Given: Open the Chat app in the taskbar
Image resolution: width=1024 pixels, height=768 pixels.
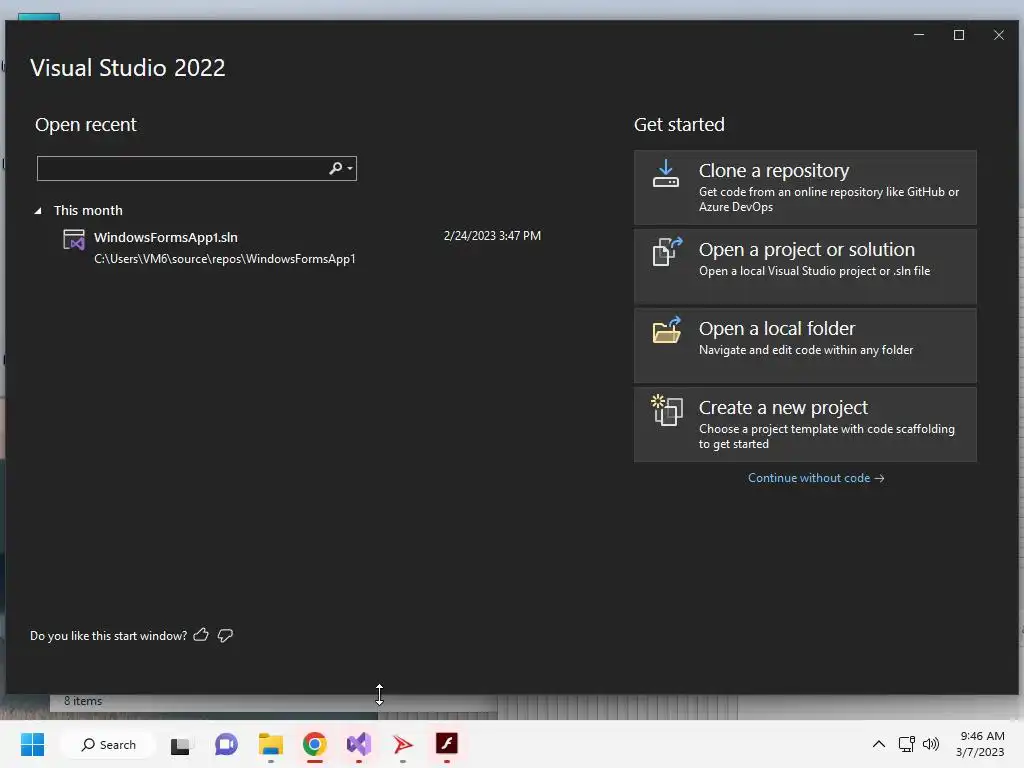Looking at the screenshot, I should click(226, 744).
